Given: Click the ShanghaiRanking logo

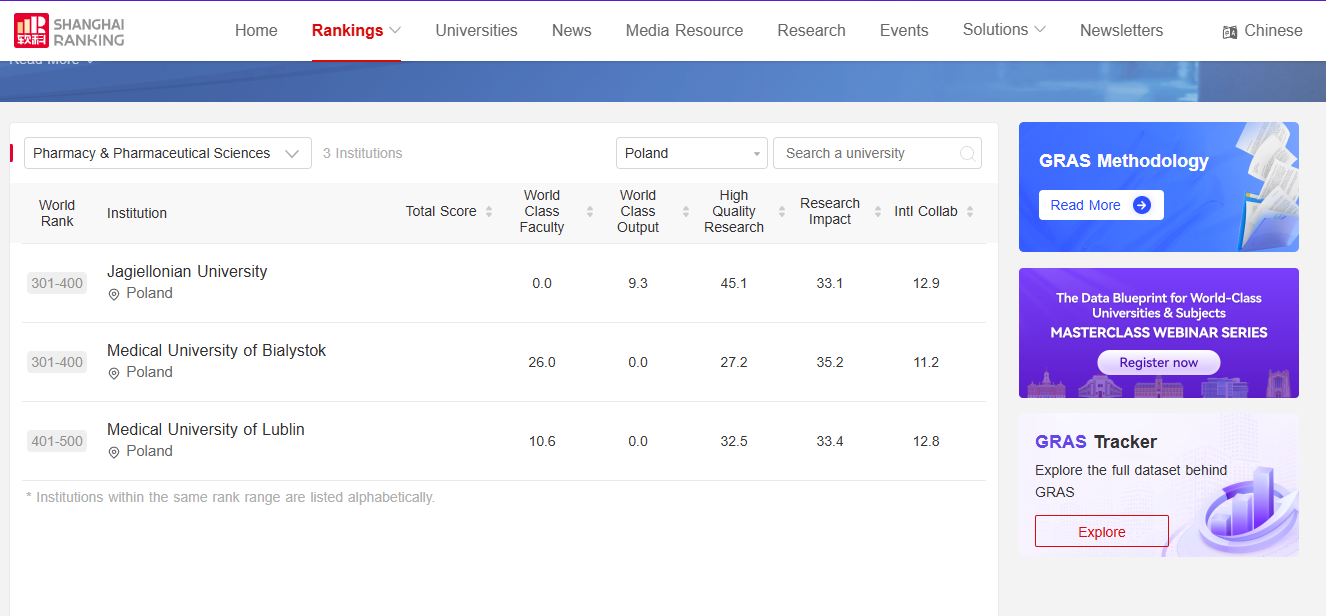Looking at the screenshot, I should pyautogui.click(x=69, y=31).
